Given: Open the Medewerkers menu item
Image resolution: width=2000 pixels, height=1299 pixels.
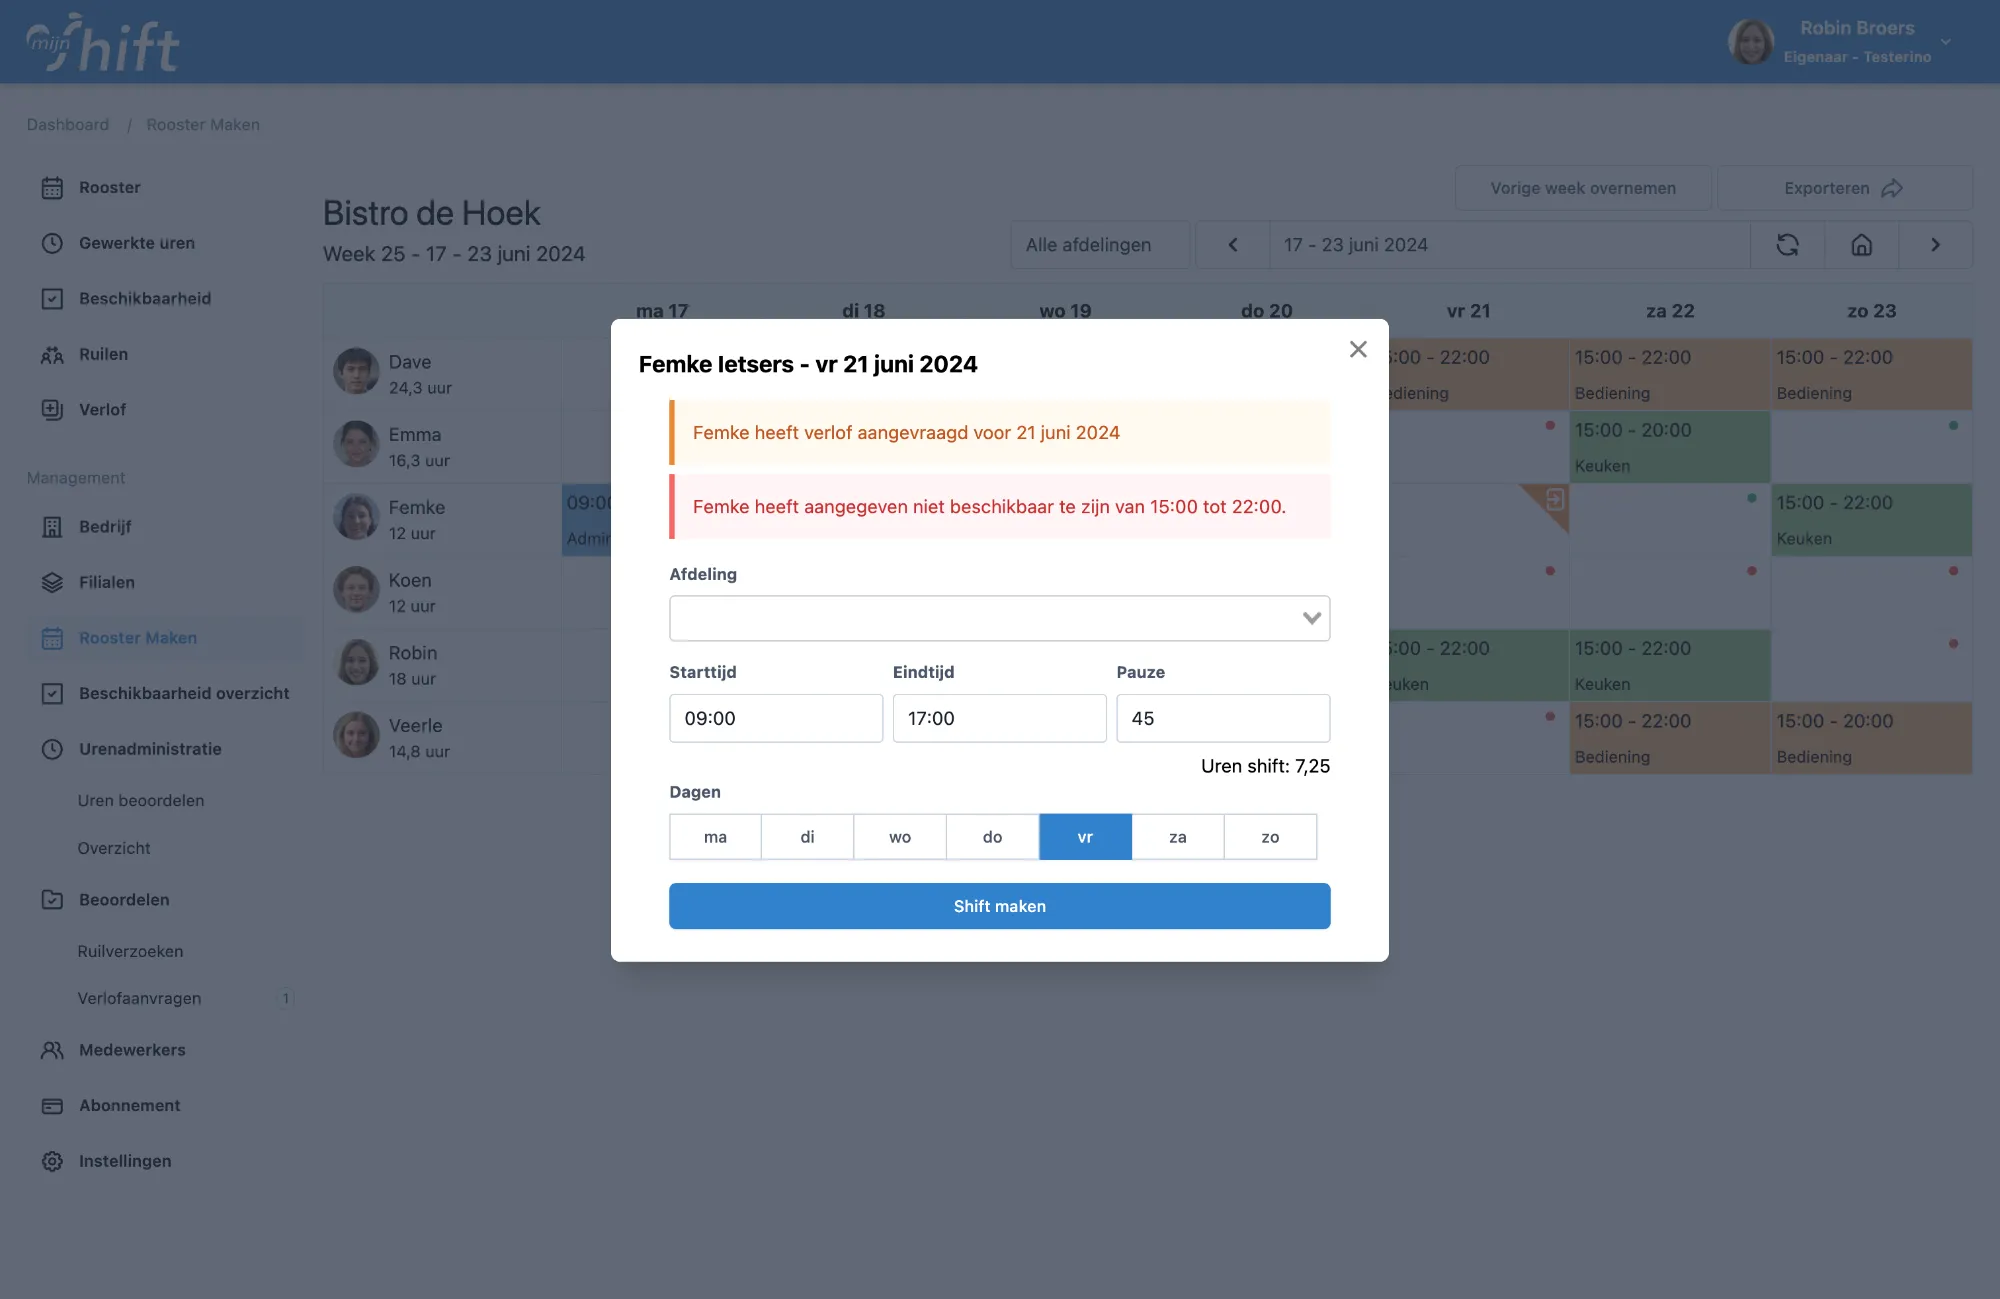Looking at the screenshot, I should [x=132, y=1050].
